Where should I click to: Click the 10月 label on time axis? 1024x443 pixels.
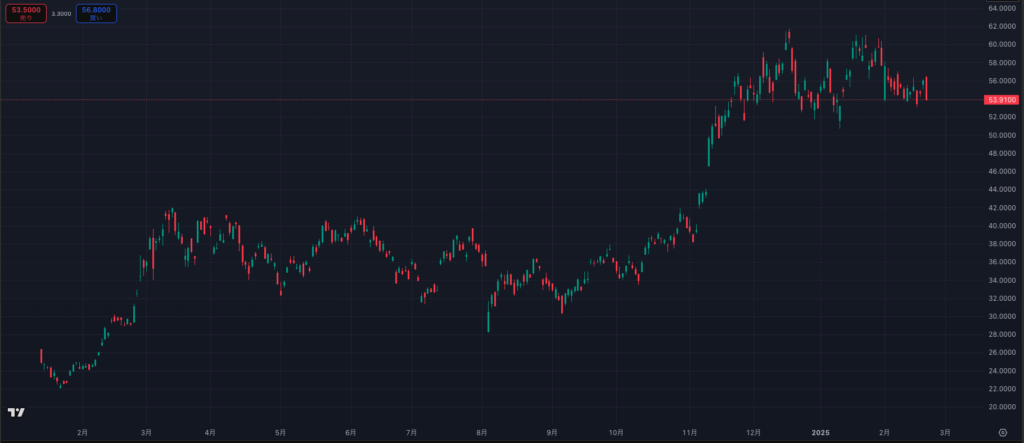[x=616, y=432]
